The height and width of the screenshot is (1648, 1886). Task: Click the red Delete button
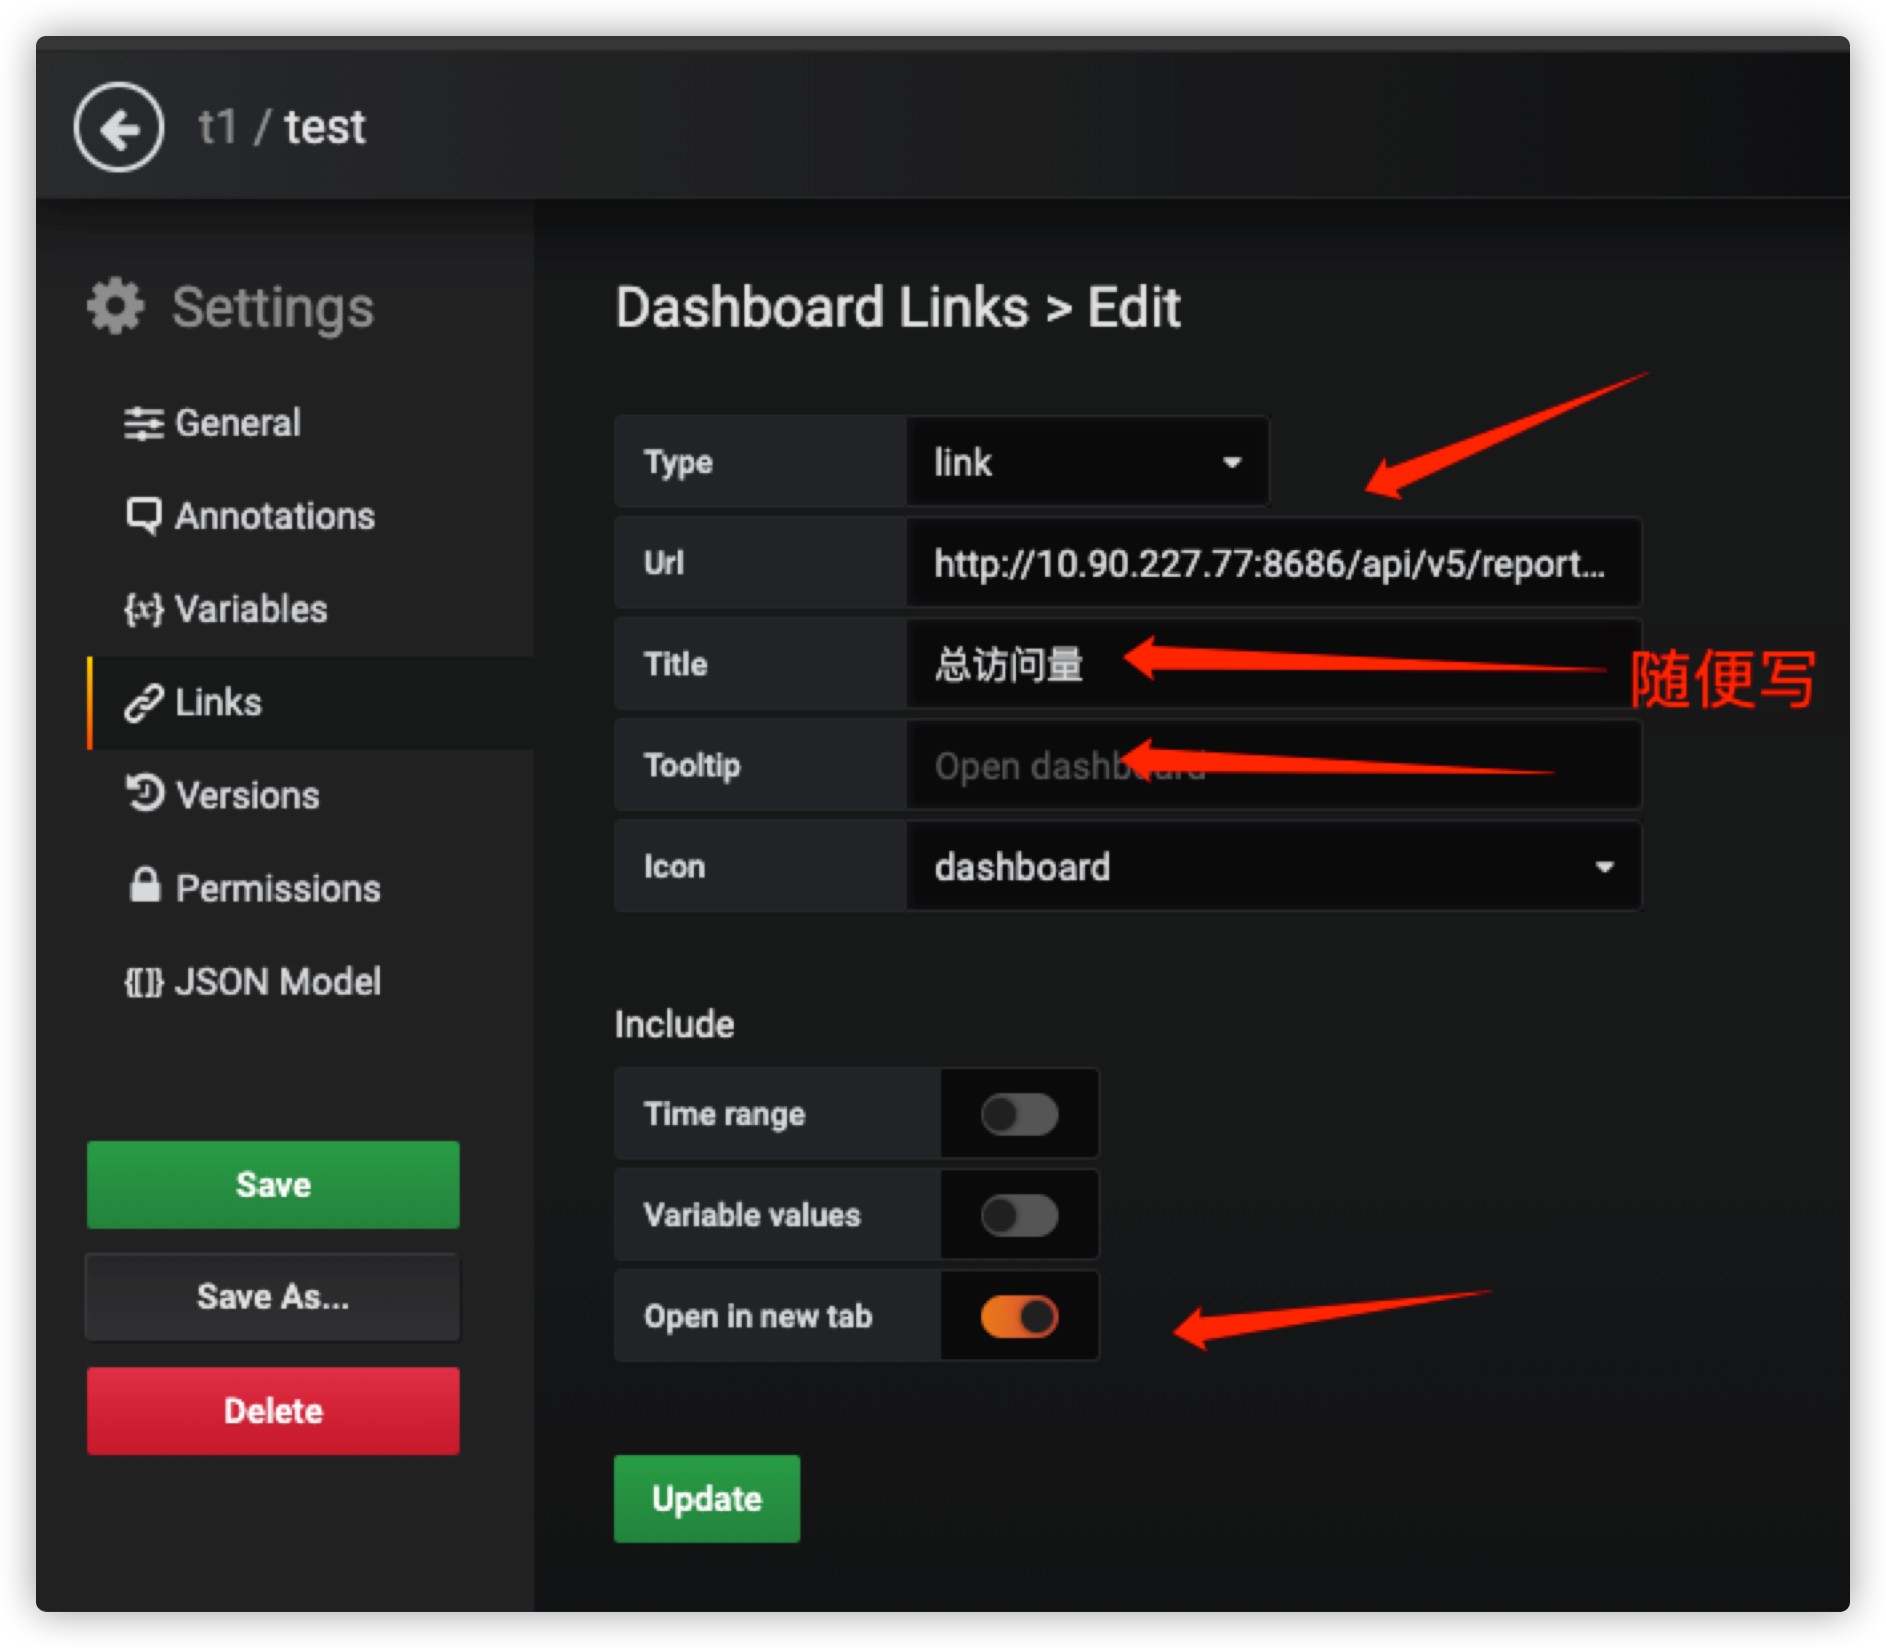point(272,1410)
